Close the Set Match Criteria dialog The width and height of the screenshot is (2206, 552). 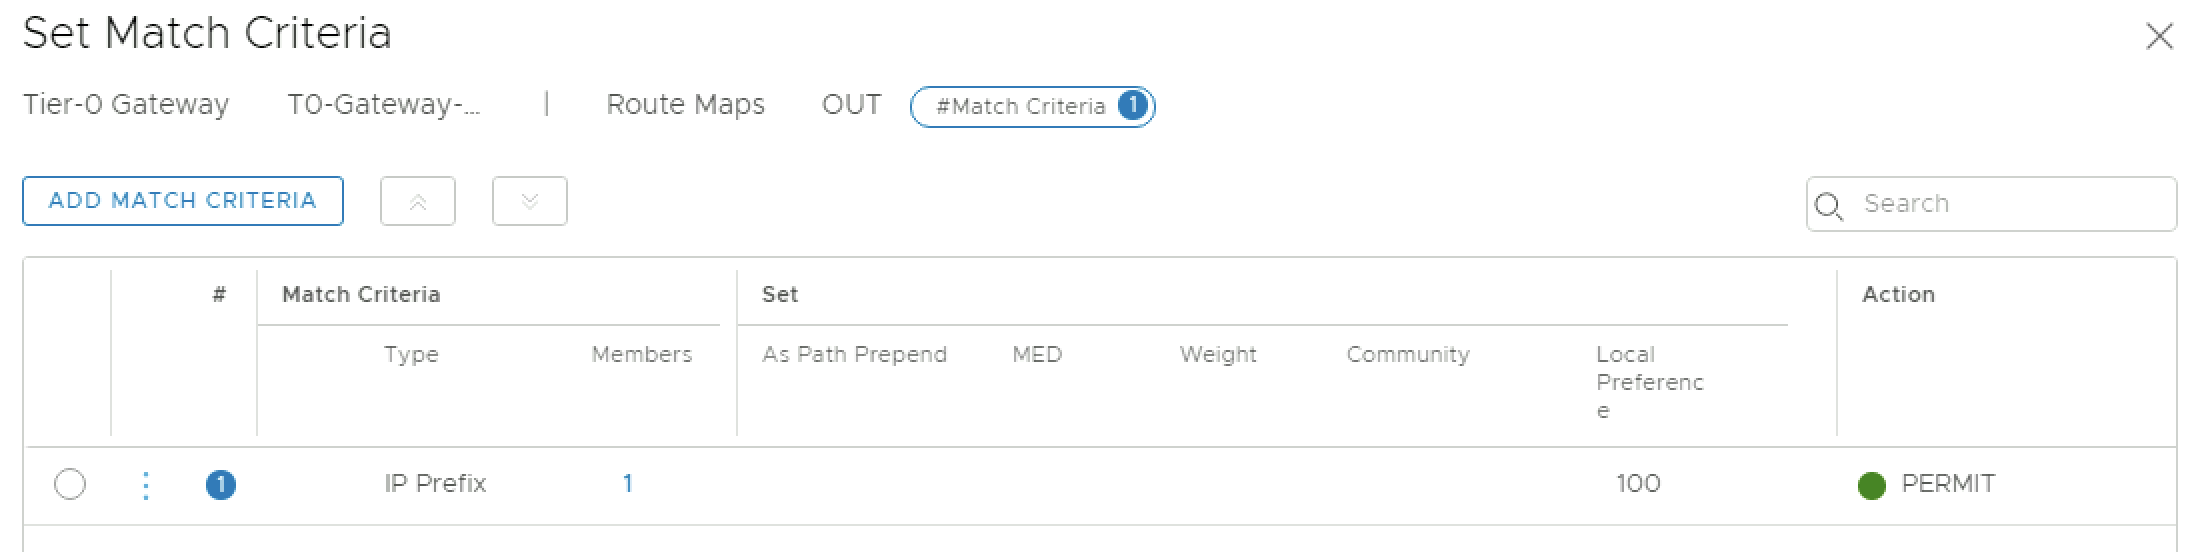point(2159,37)
